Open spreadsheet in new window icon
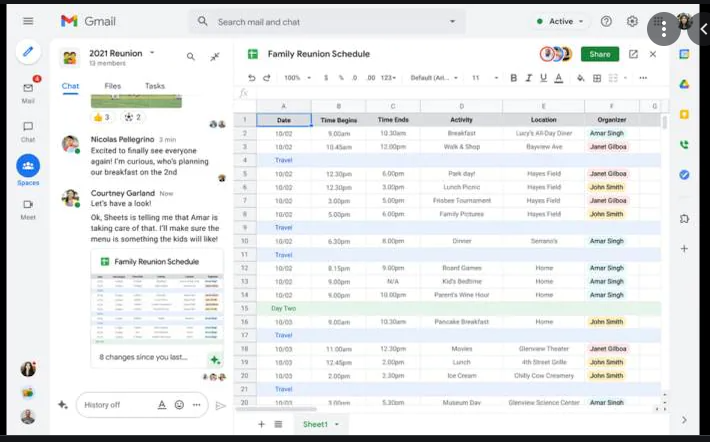The width and height of the screenshot is (710, 442). [632, 54]
